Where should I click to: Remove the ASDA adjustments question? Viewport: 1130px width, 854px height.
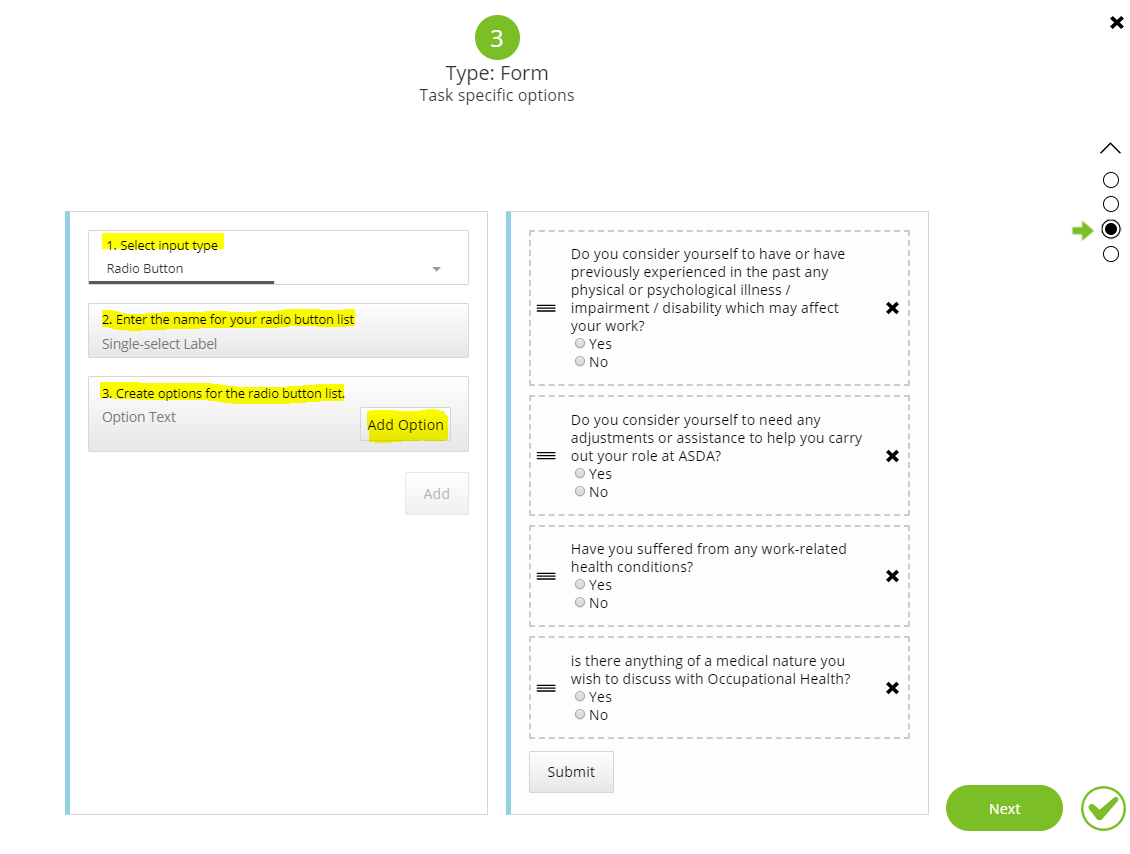[x=892, y=456]
